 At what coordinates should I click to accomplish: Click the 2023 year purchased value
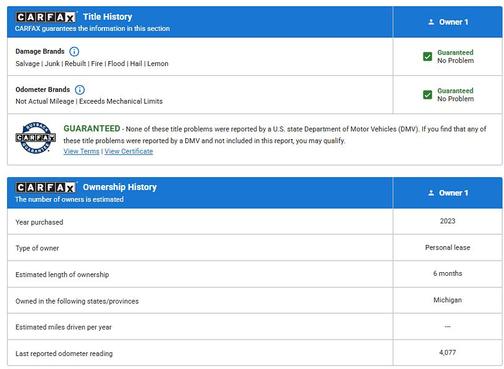pos(447,221)
